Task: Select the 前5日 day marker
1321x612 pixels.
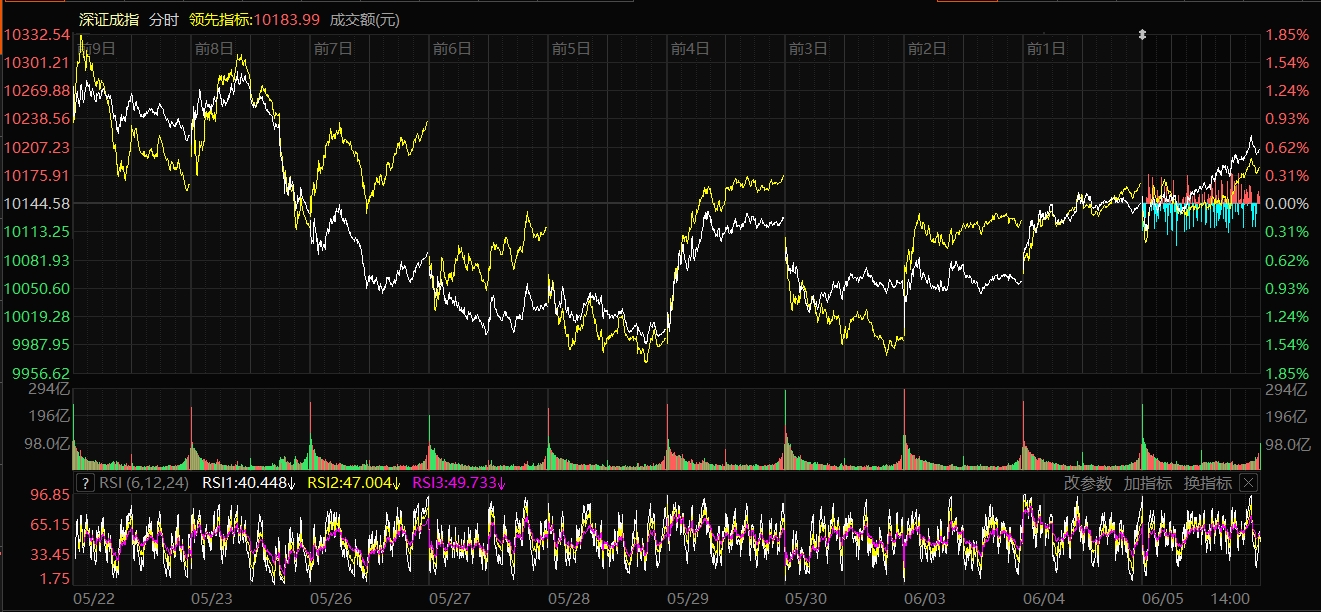Action: point(571,47)
